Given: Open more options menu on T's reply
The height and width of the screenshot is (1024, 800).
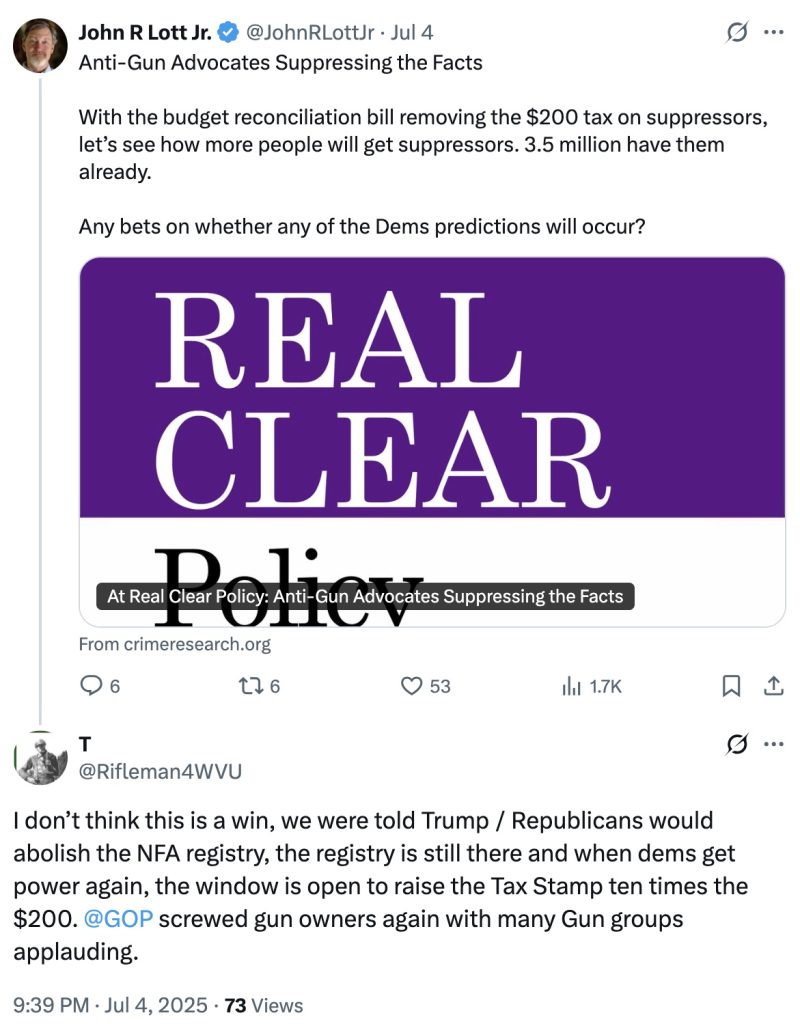Looking at the screenshot, I should [773, 744].
